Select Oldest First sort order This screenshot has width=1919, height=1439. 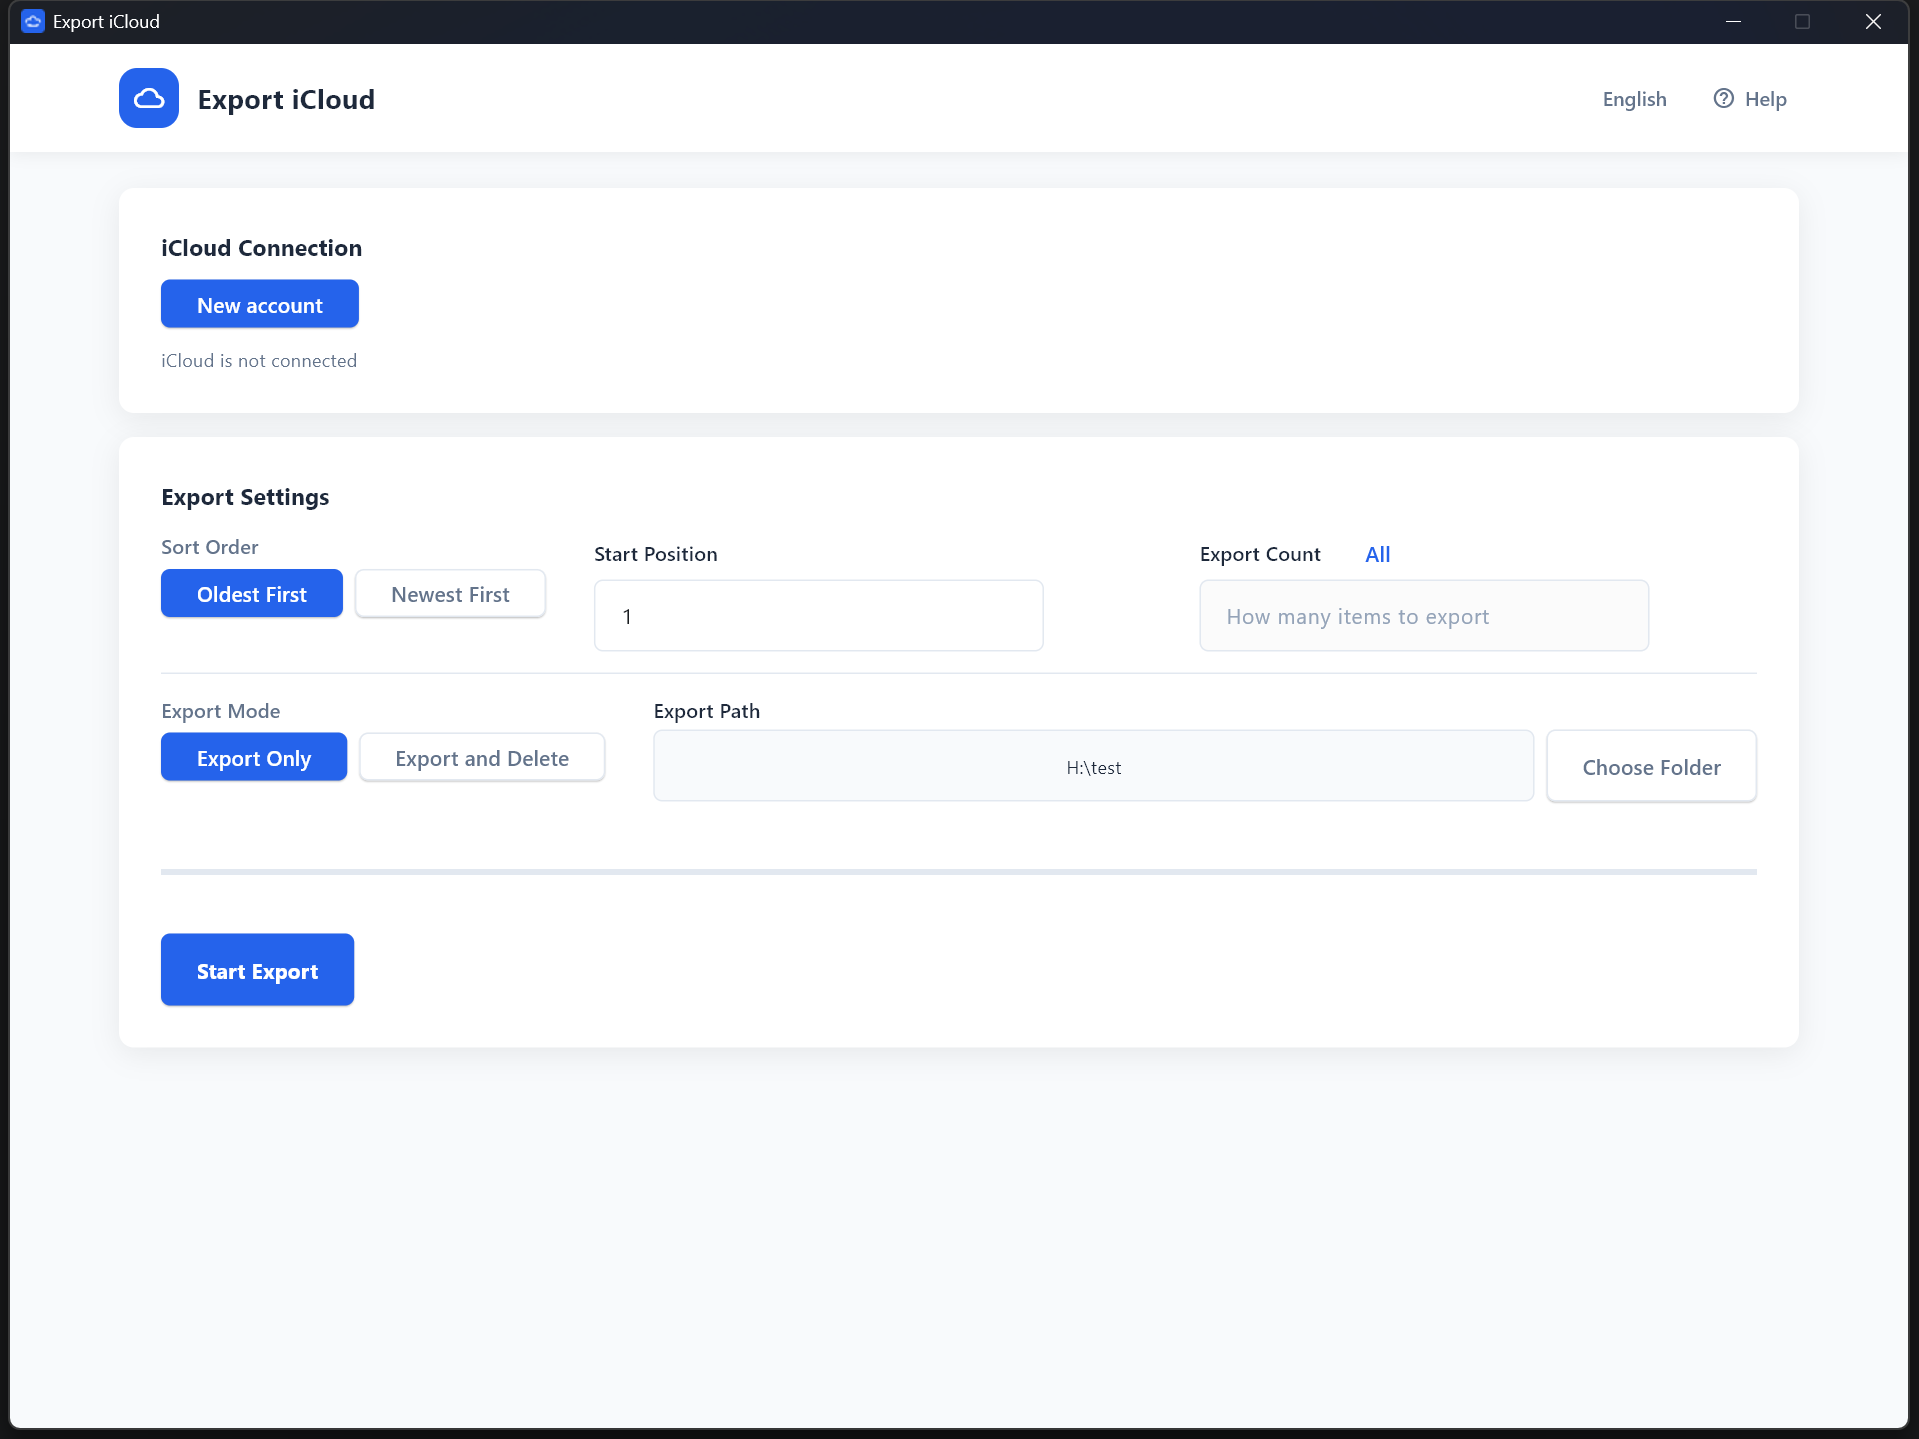(251, 593)
